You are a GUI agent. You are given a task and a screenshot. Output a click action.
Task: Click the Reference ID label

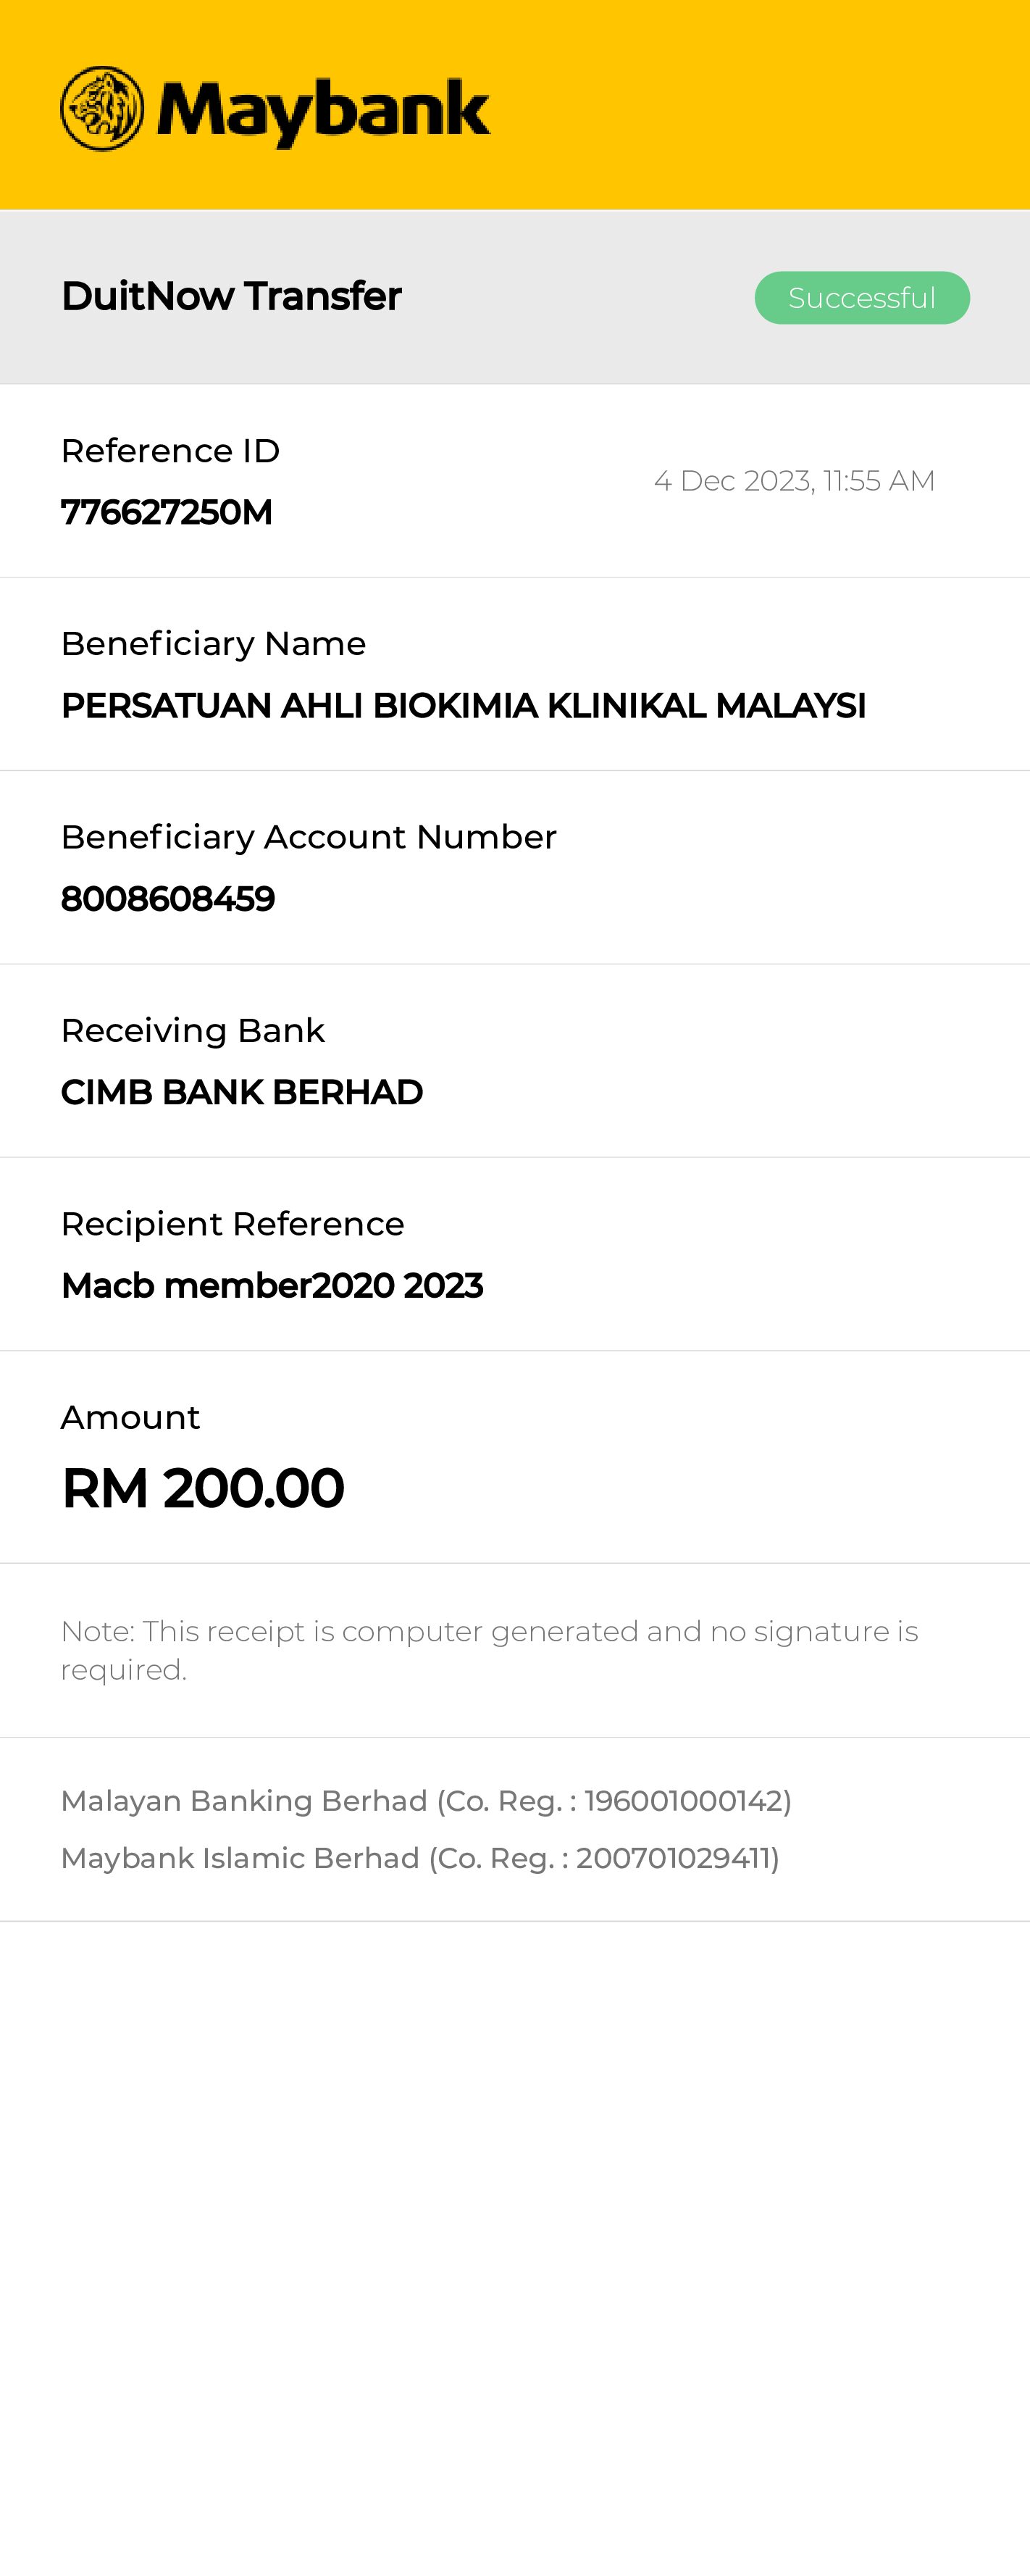170,451
